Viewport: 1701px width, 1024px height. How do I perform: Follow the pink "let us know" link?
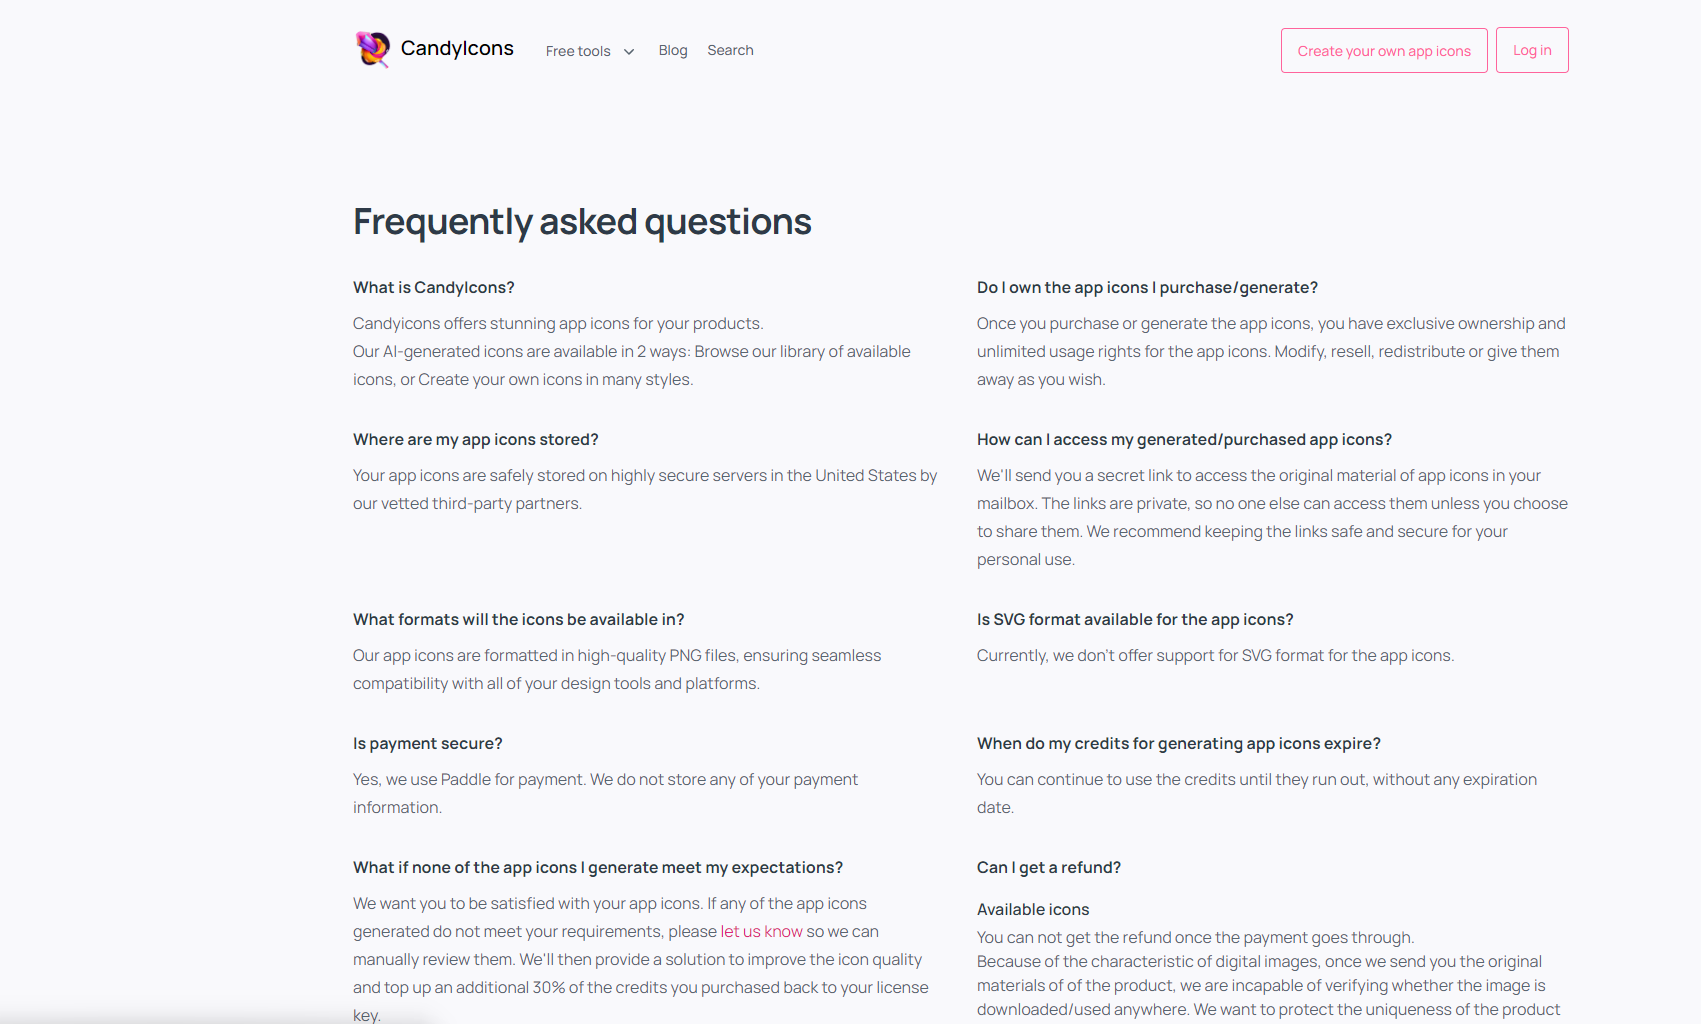coord(761,932)
